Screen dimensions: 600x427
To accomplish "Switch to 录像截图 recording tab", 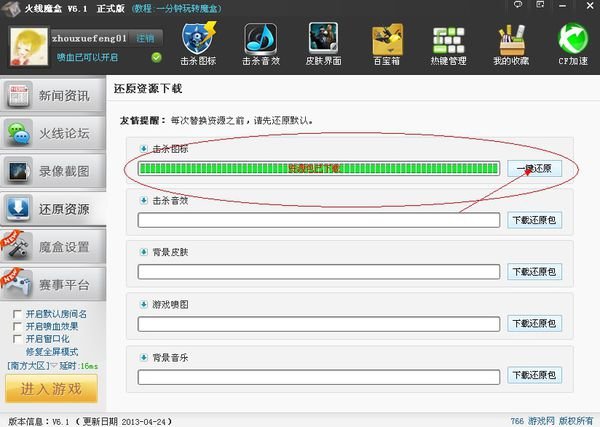I will pos(53,171).
